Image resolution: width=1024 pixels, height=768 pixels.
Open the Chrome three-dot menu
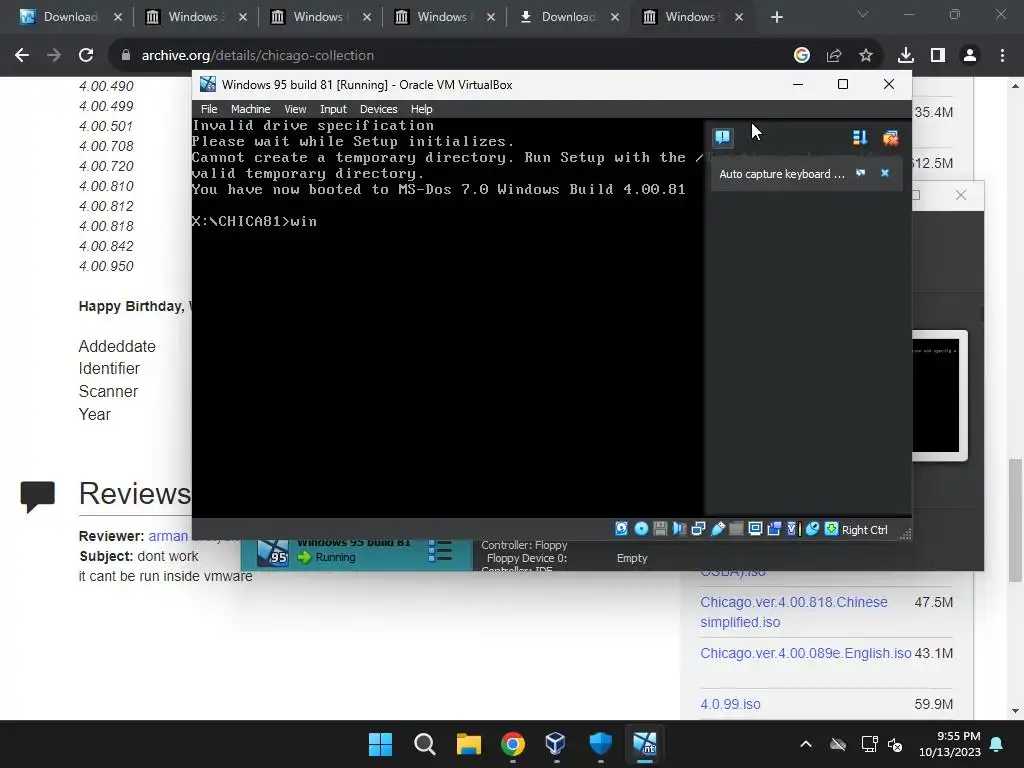(x=1002, y=56)
